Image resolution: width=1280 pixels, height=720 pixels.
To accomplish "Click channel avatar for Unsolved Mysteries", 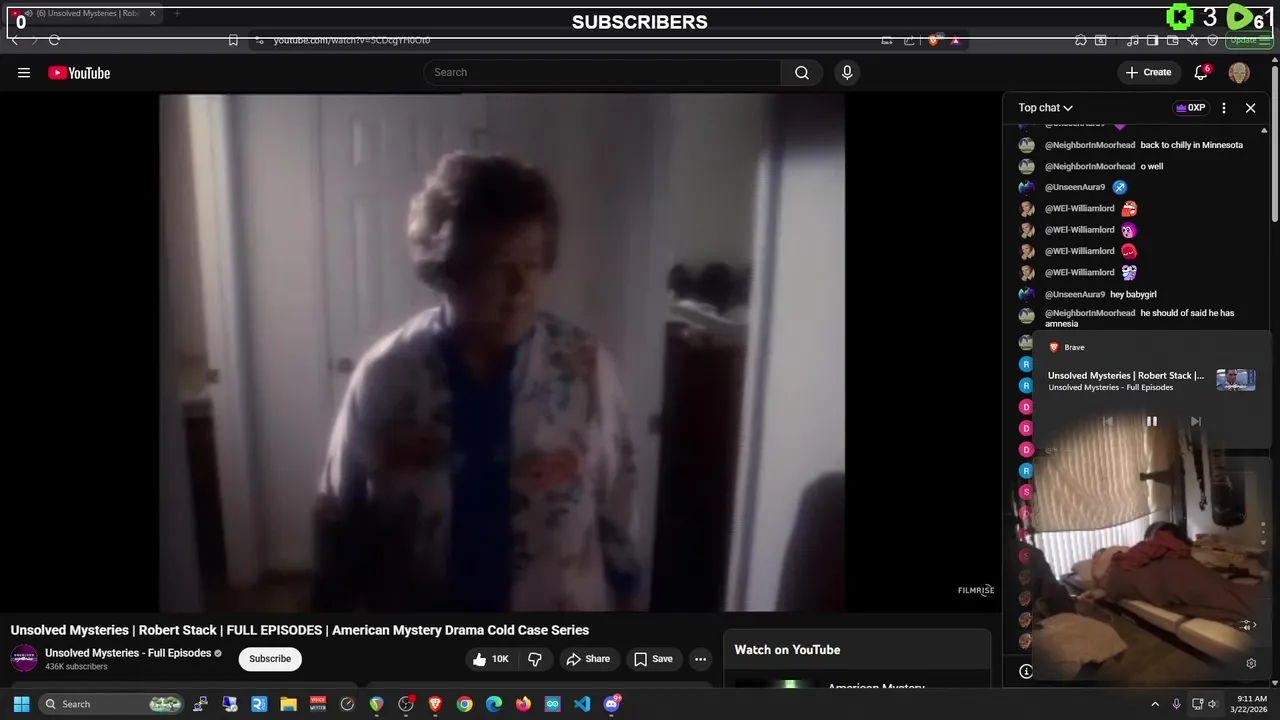I will (x=24, y=658).
